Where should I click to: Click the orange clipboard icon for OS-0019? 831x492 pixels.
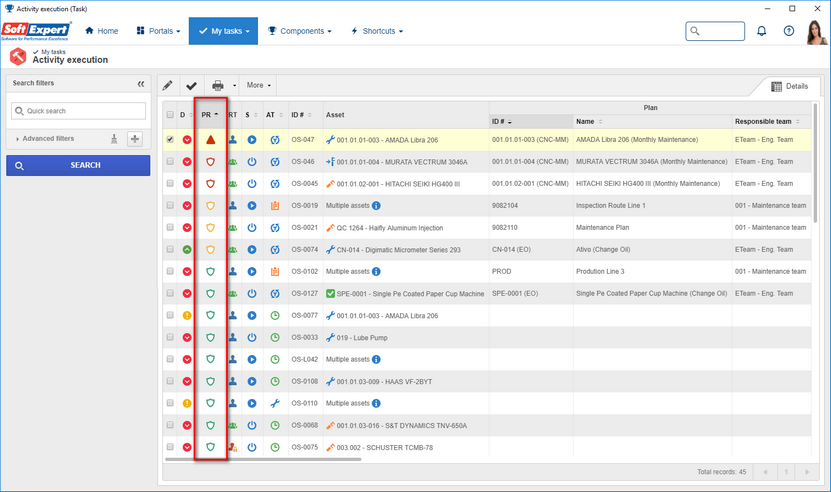tap(275, 206)
